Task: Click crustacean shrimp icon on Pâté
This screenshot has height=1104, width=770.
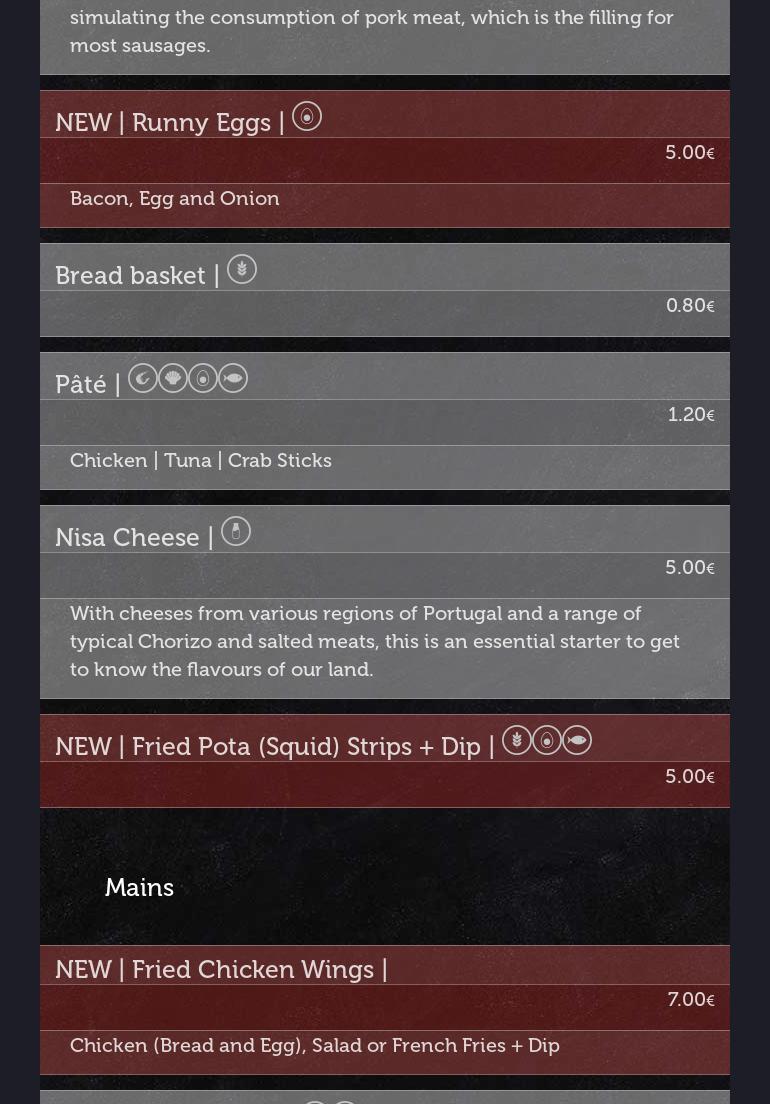Action: coord(143,378)
